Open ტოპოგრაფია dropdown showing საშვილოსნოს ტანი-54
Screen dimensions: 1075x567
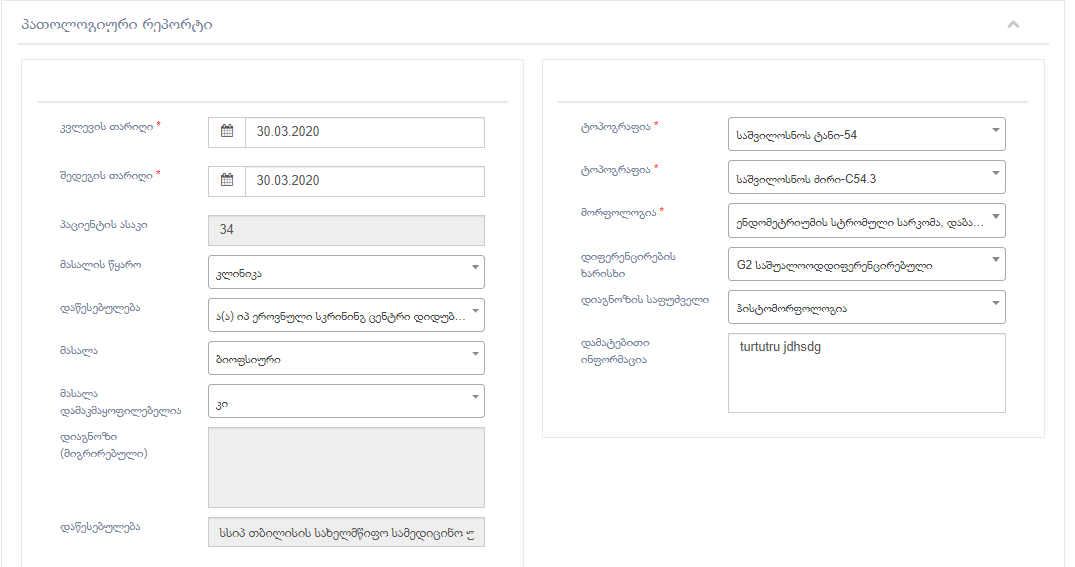tap(866, 133)
